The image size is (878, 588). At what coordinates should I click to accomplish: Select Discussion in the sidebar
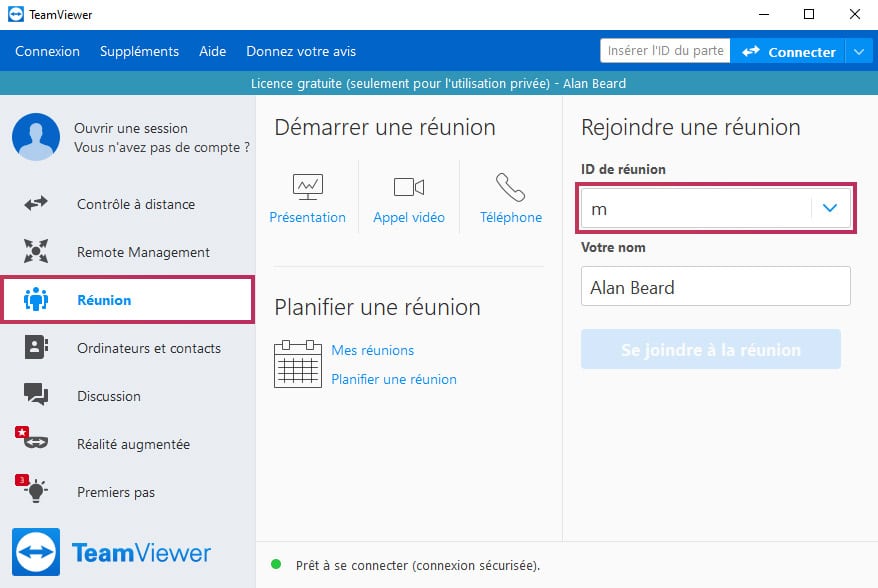128,396
